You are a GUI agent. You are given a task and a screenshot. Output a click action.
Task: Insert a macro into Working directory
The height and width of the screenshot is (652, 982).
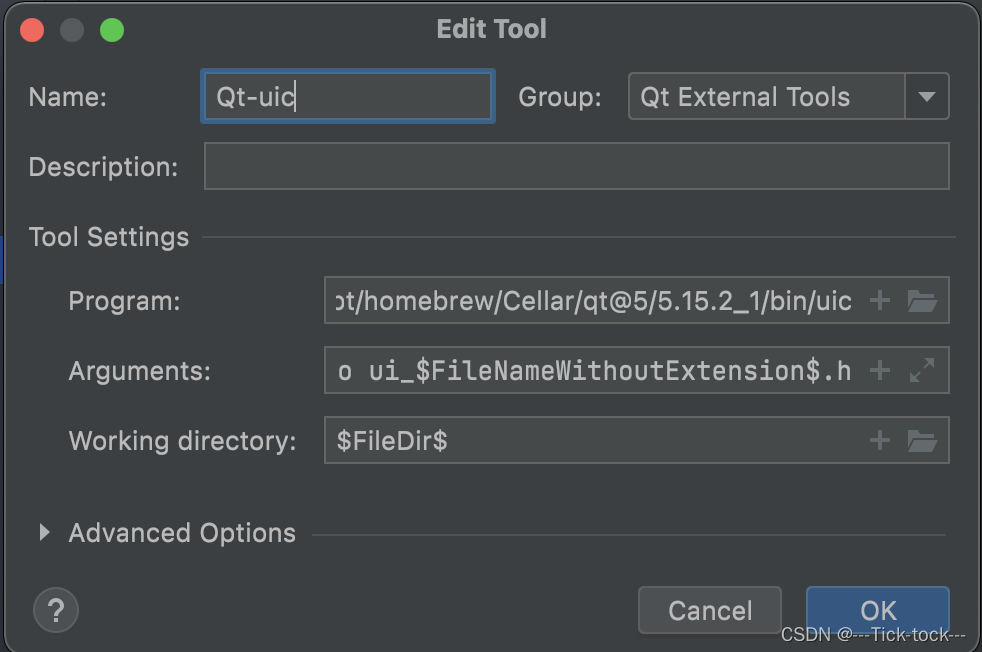coord(880,440)
